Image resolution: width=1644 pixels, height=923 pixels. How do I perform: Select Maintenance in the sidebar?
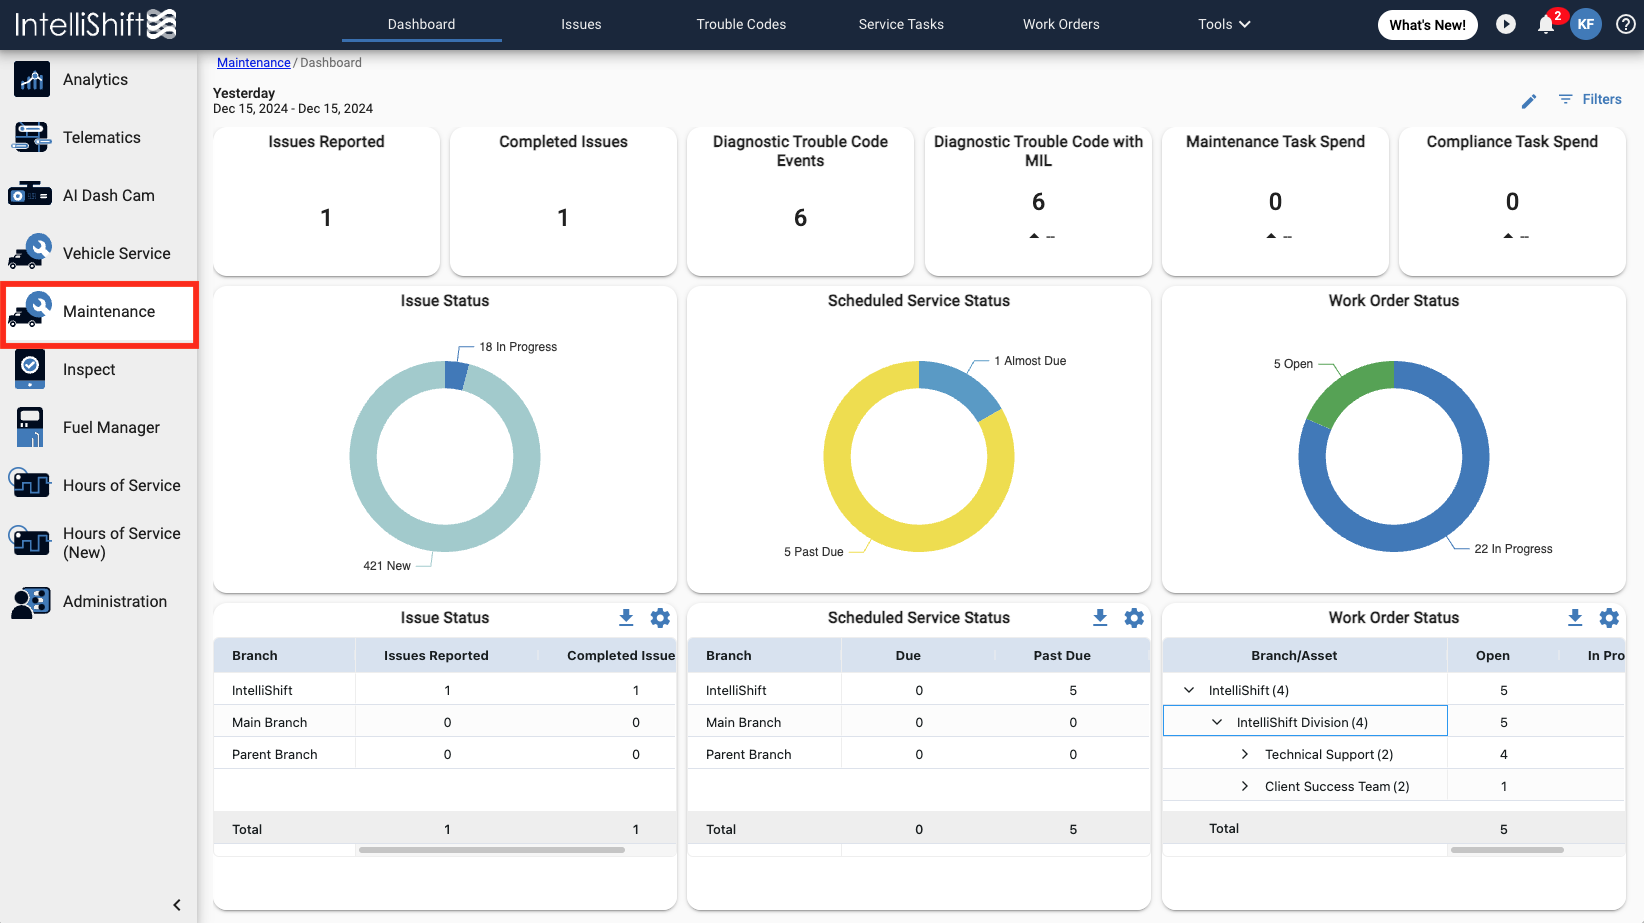pos(99,312)
